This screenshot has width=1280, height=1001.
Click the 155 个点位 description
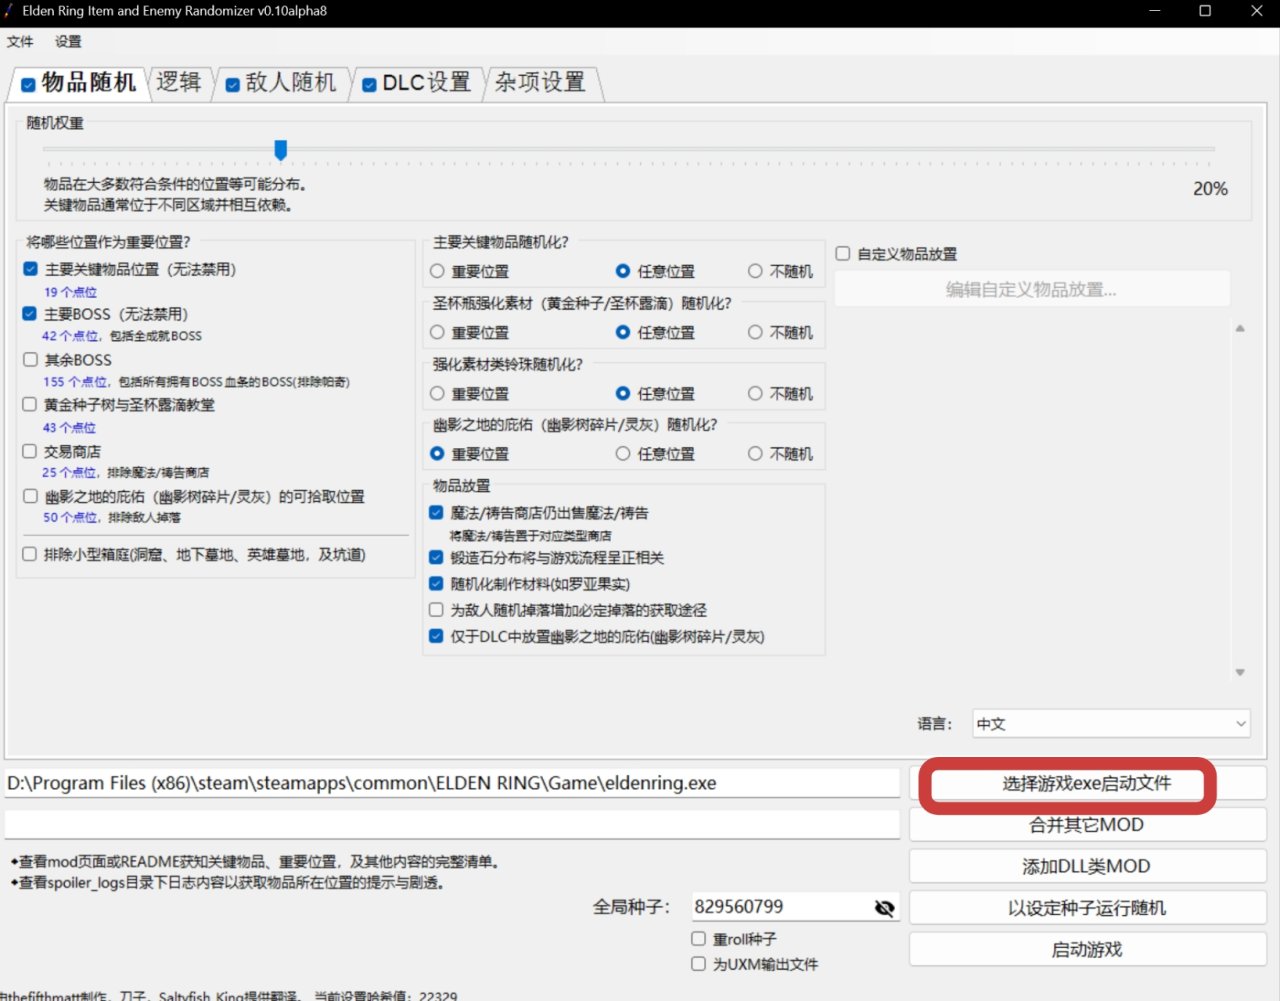pyautogui.click(x=196, y=382)
